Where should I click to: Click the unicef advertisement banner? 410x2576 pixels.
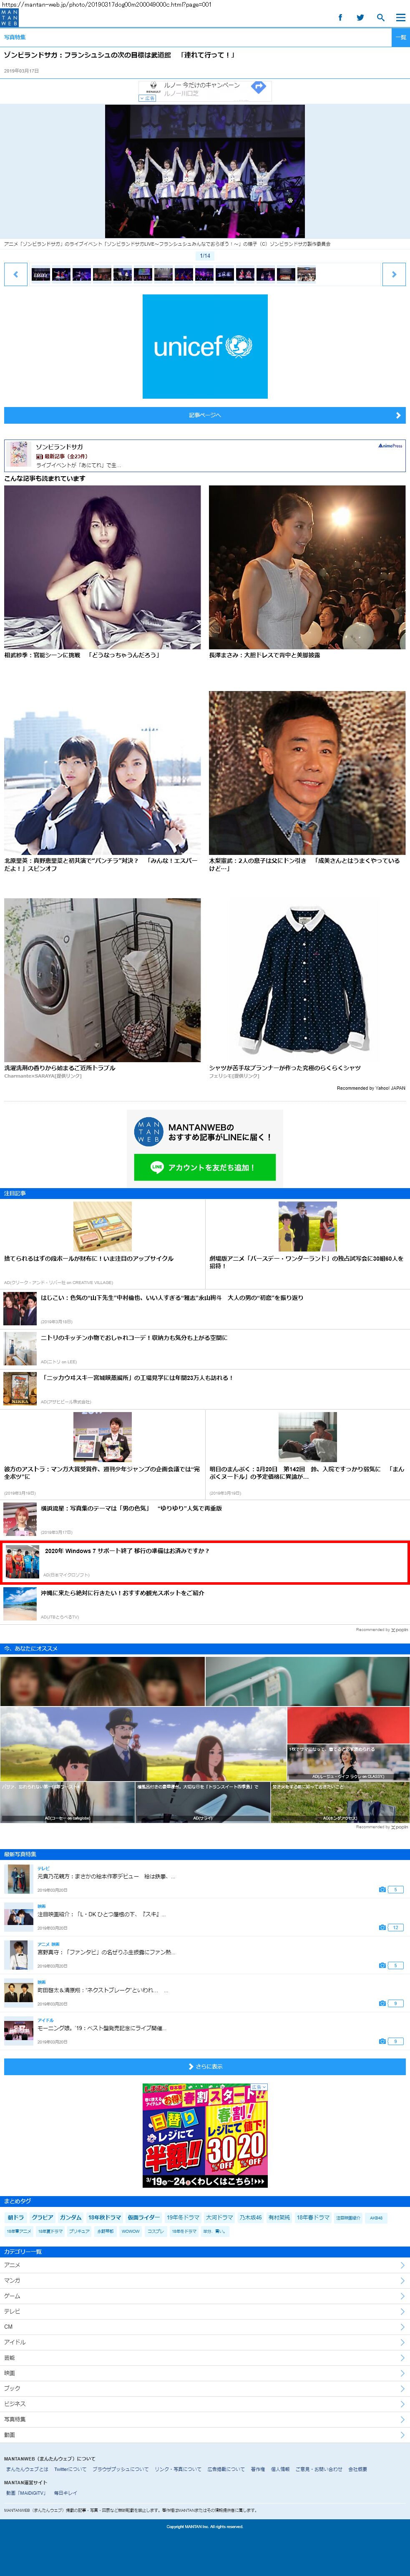click(205, 346)
